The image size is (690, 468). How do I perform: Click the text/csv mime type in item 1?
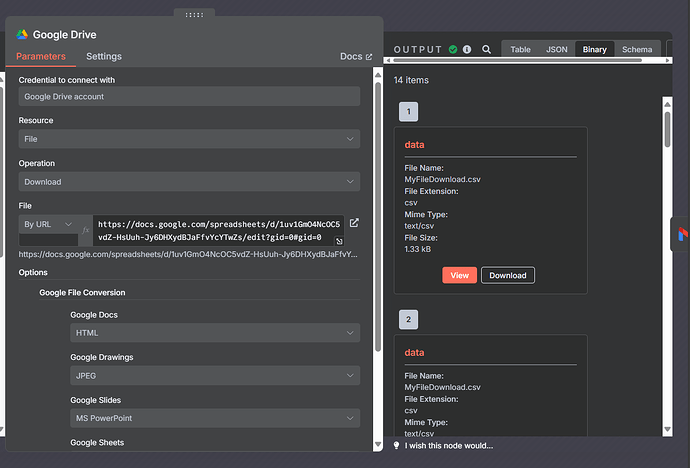tap(419, 226)
